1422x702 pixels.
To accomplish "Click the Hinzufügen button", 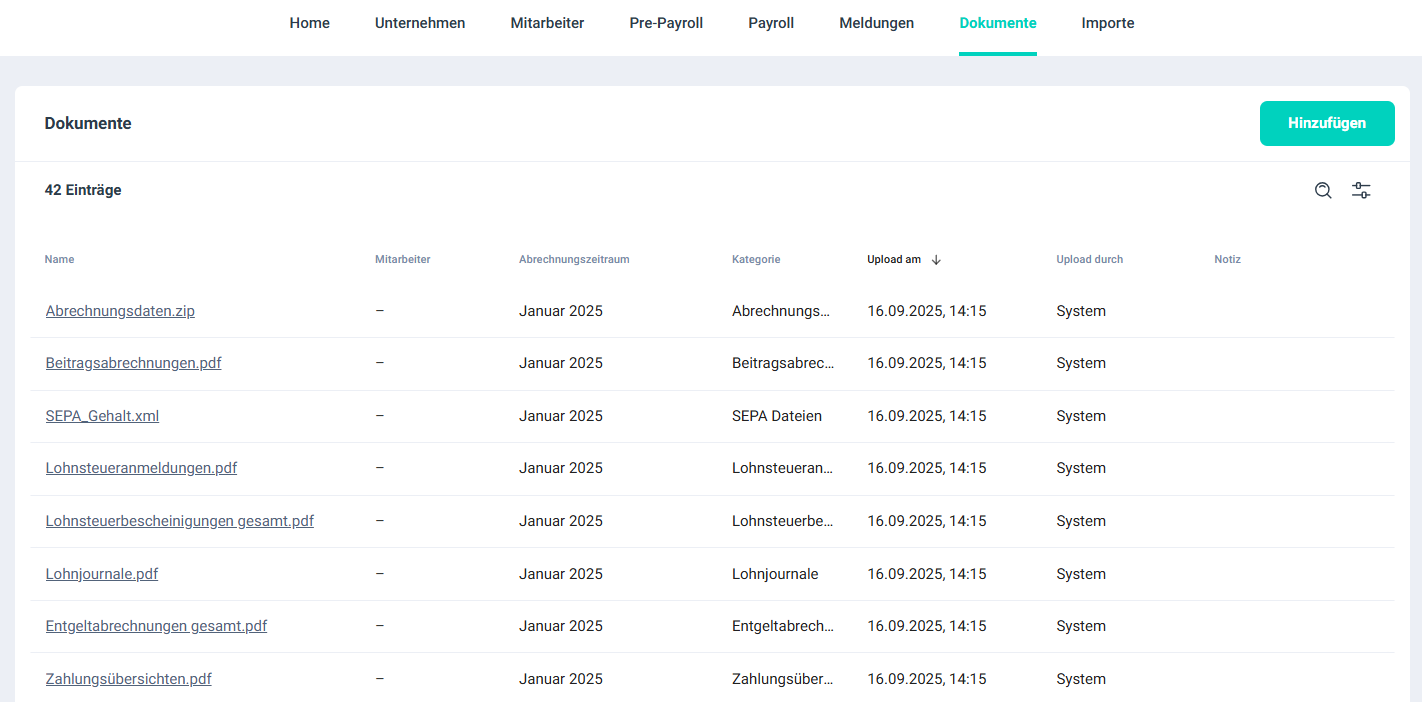I will pyautogui.click(x=1326, y=123).
